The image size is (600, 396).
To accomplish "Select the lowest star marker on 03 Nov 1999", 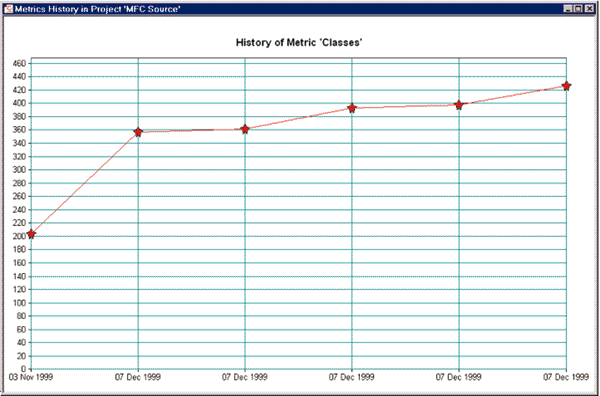I will tap(31, 234).
